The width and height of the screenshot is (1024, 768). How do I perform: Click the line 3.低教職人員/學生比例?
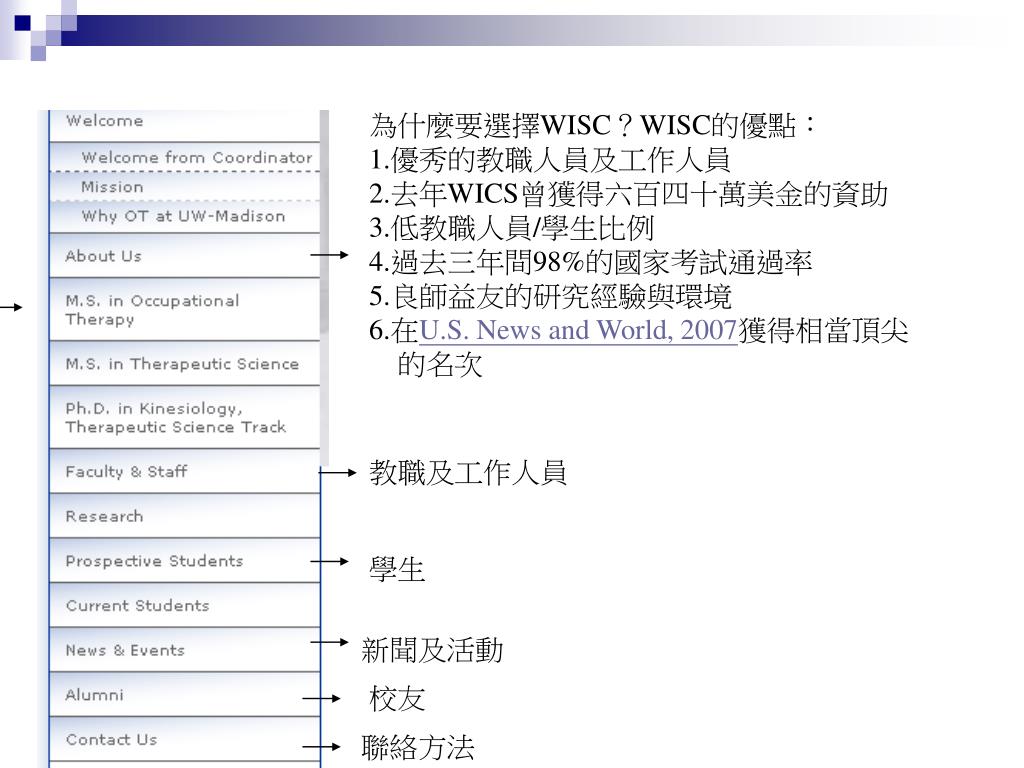[x=511, y=228]
